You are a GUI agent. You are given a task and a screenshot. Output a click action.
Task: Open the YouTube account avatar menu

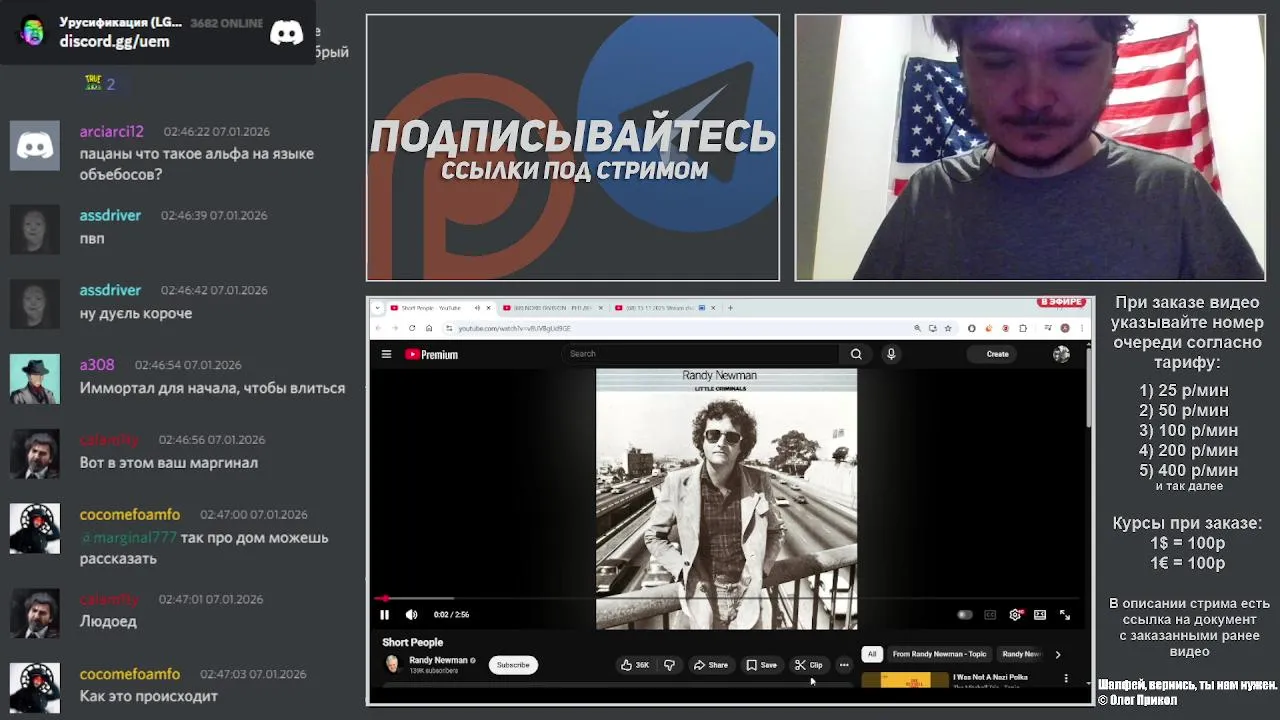pos(1061,354)
